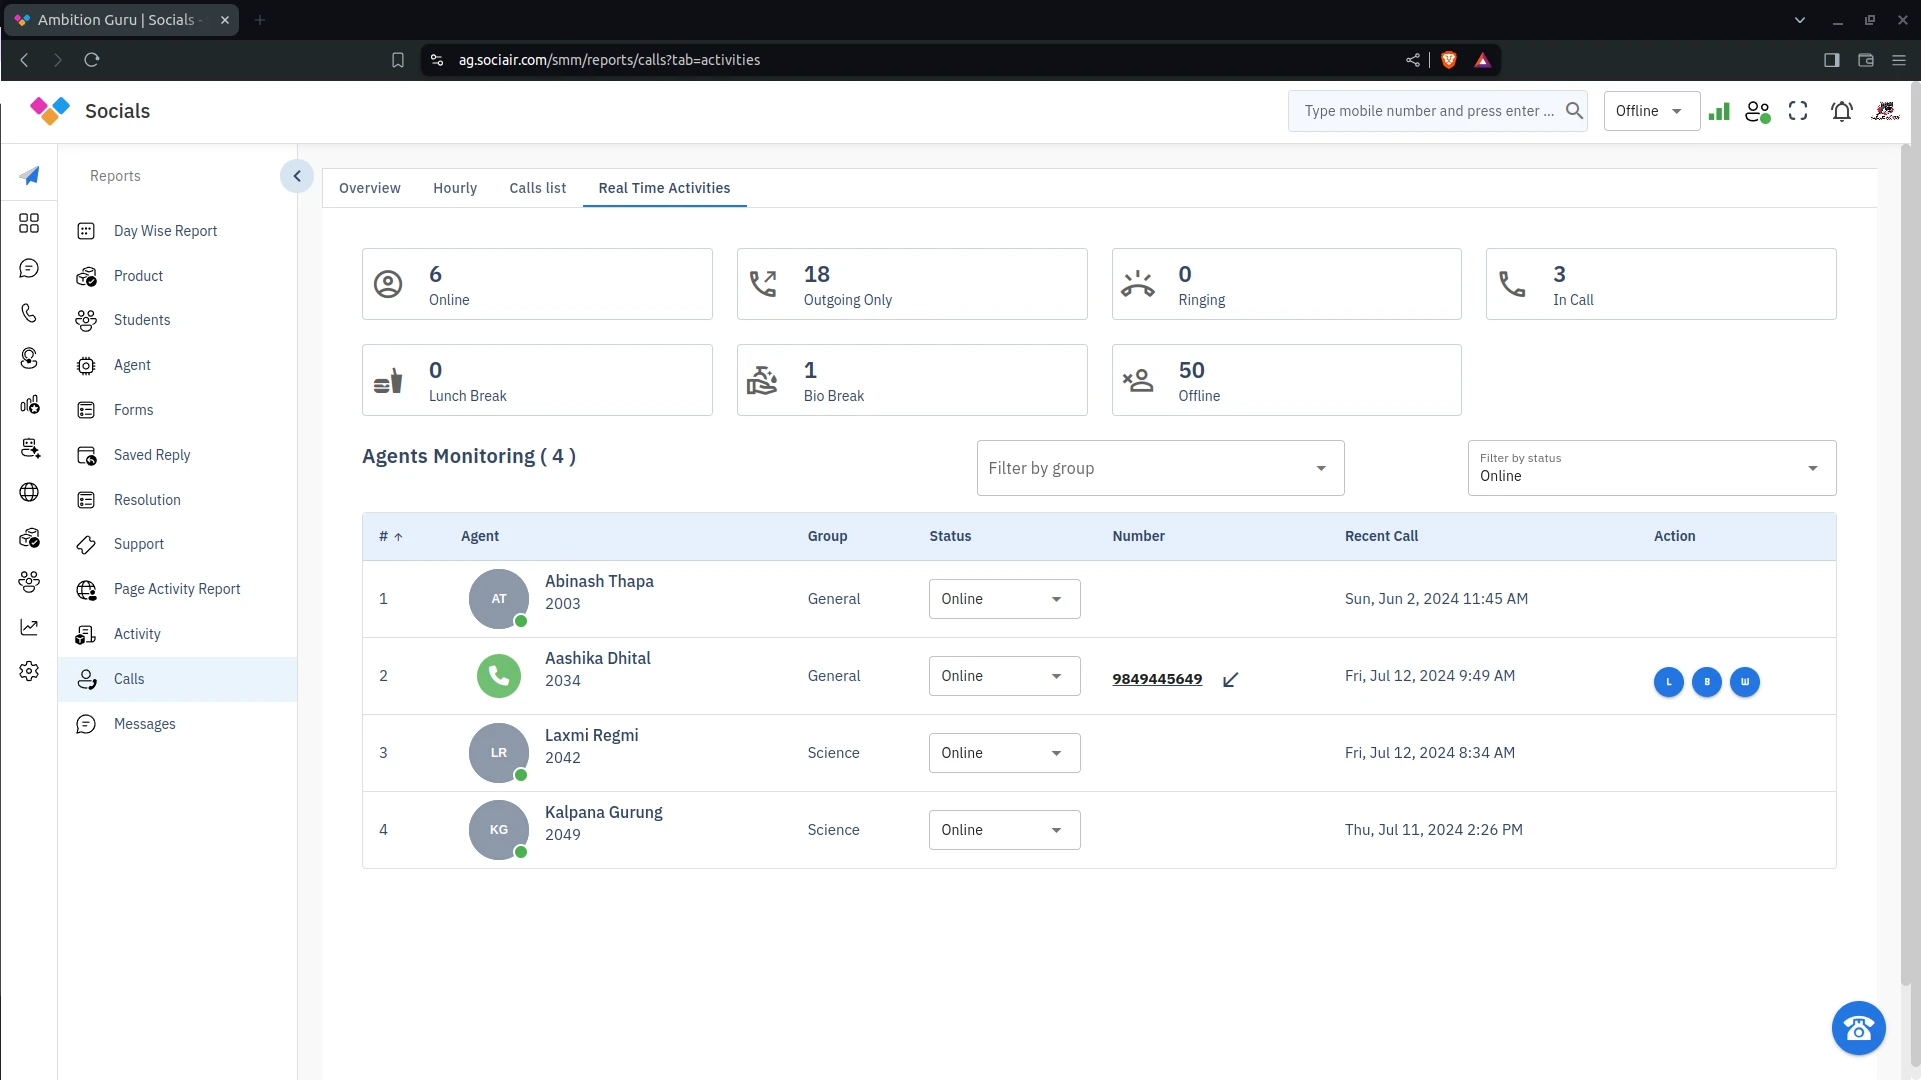The image size is (1921, 1080).
Task: Open Resolution report in sidebar
Action: click(177, 500)
